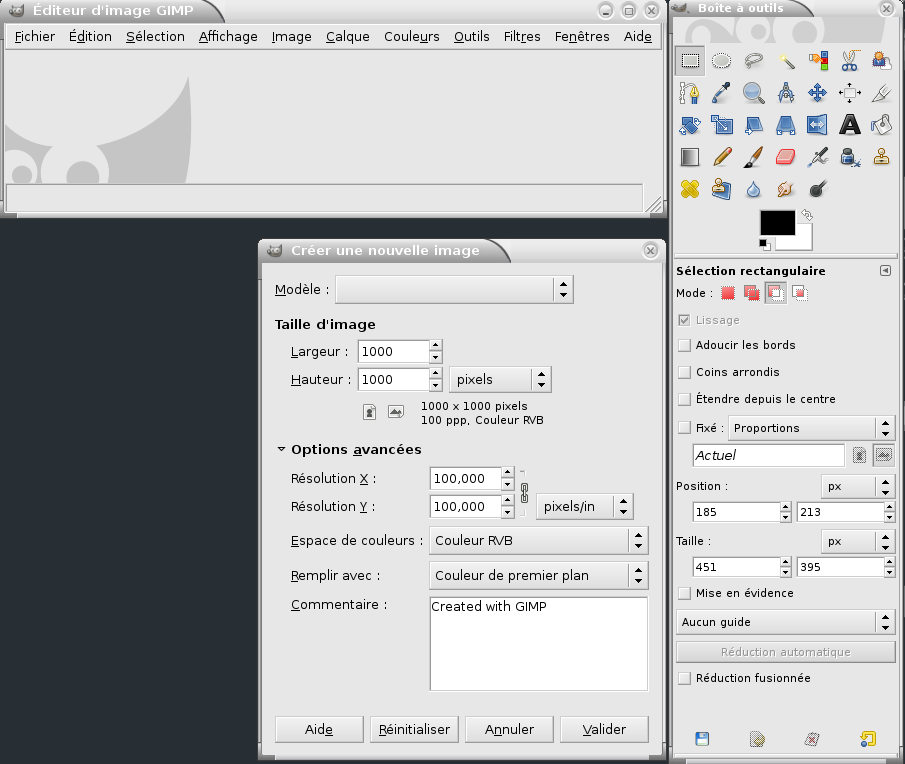
Task: Select the Fuzzy select magic wand tool
Action: 785,61
